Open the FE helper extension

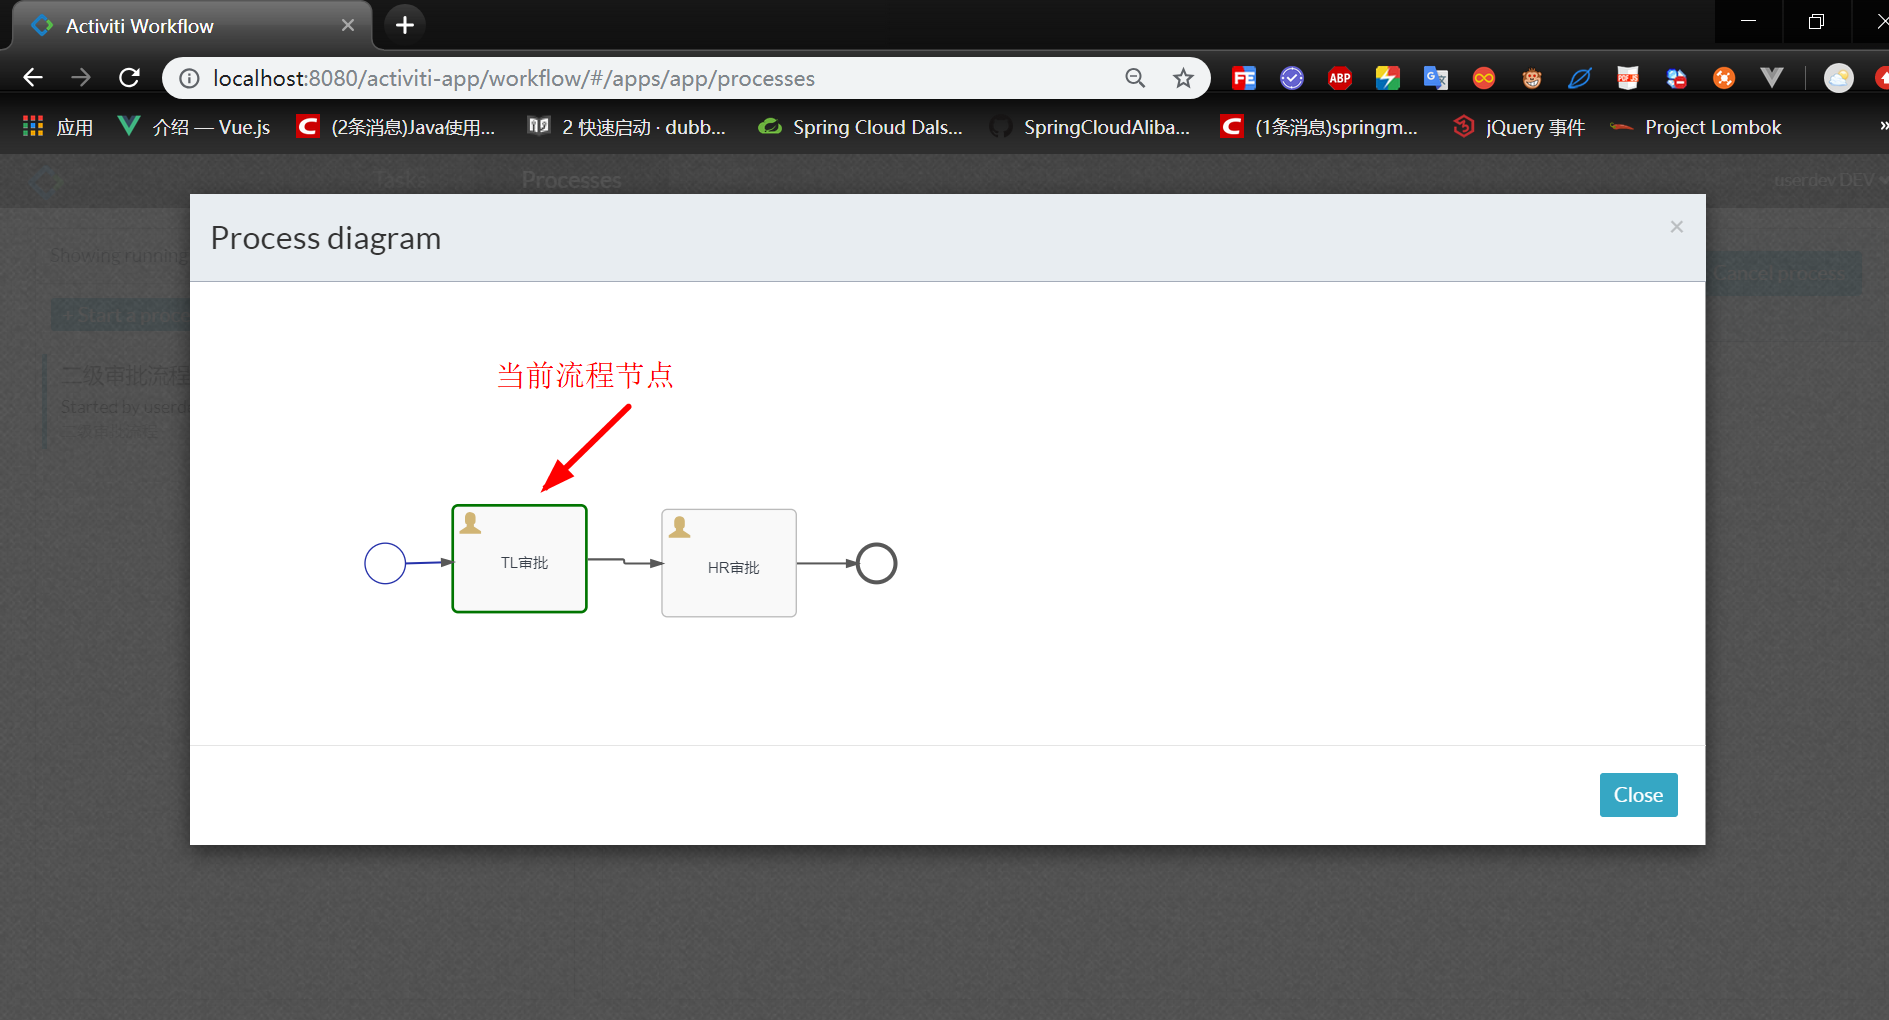click(x=1244, y=78)
